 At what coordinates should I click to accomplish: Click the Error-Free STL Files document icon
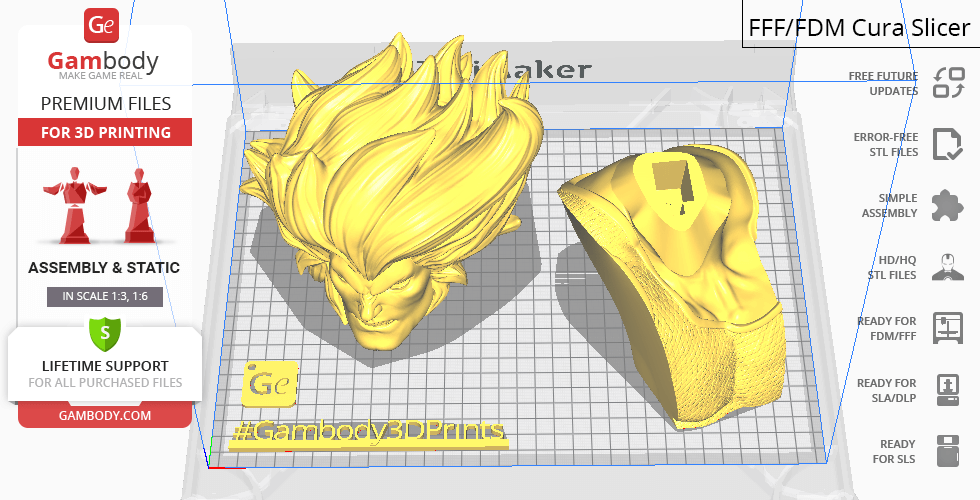click(947, 144)
